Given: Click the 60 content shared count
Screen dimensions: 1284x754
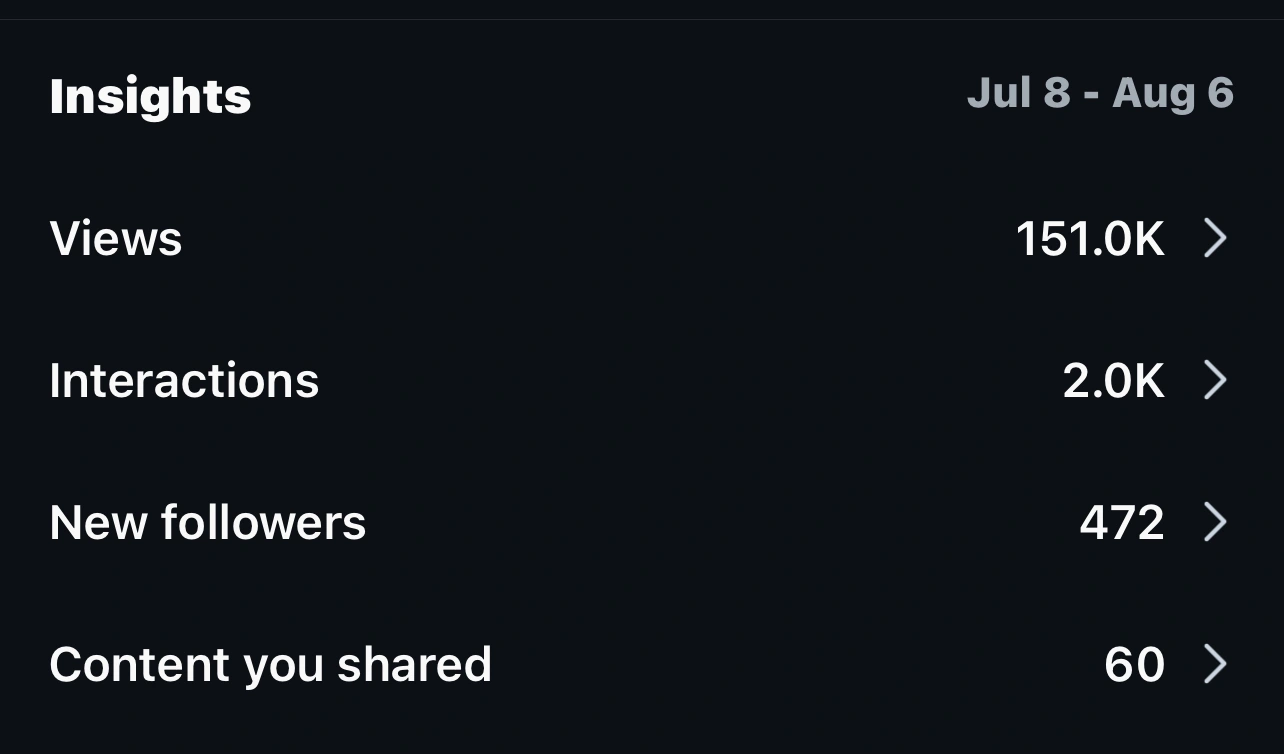Looking at the screenshot, I should [x=1134, y=665].
